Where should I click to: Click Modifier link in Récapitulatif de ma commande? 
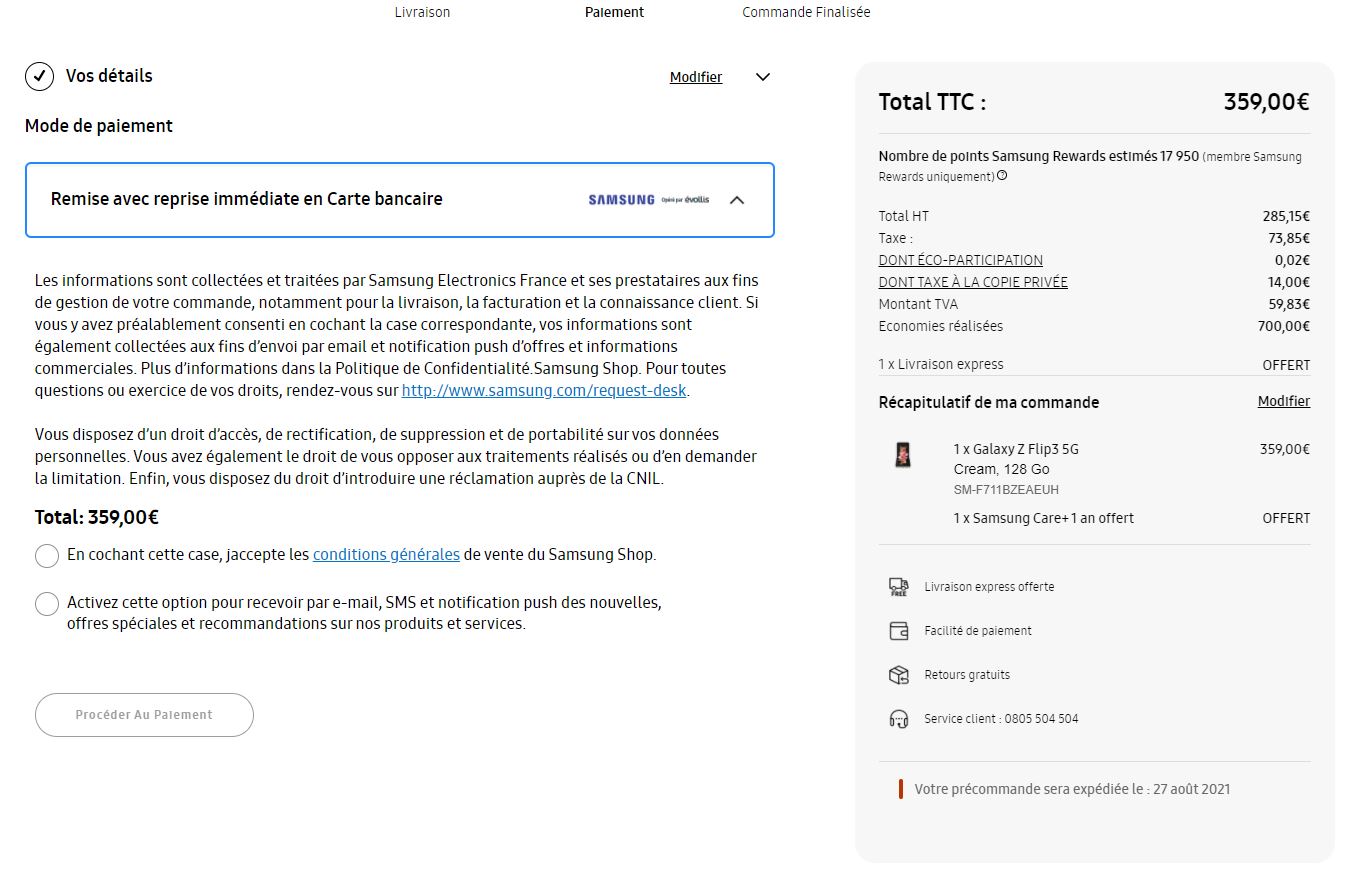click(1284, 401)
